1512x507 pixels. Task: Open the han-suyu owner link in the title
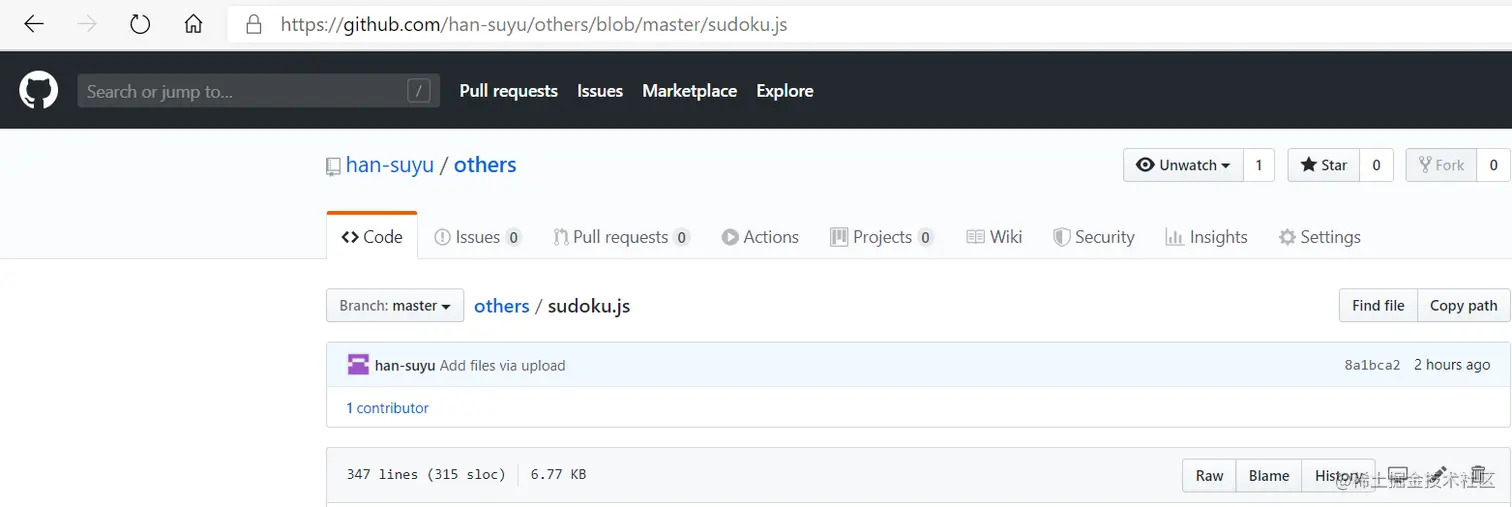click(389, 165)
